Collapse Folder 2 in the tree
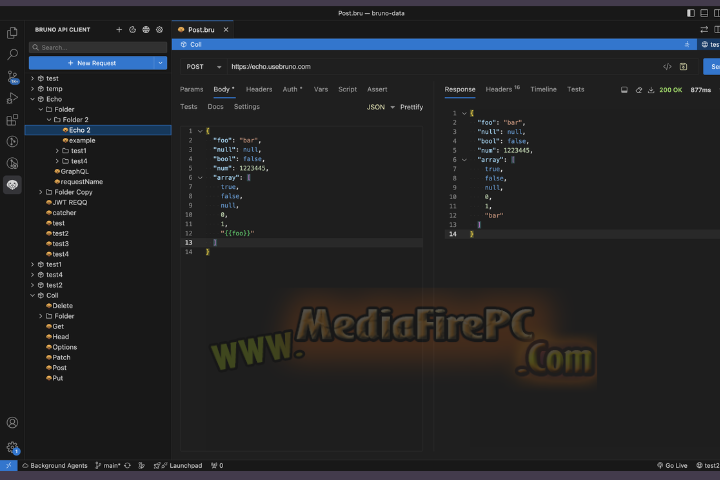Image resolution: width=720 pixels, height=480 pixels. (x=49, y=119)
